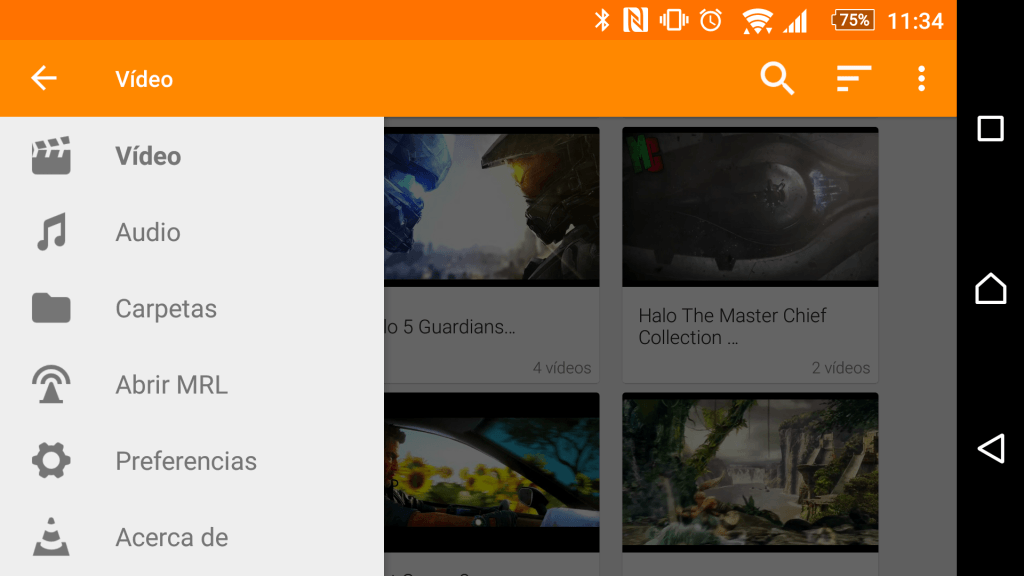The image size is (1024, 576).
Task: Tap the Audio music note icon
Action: coord(50,232)
